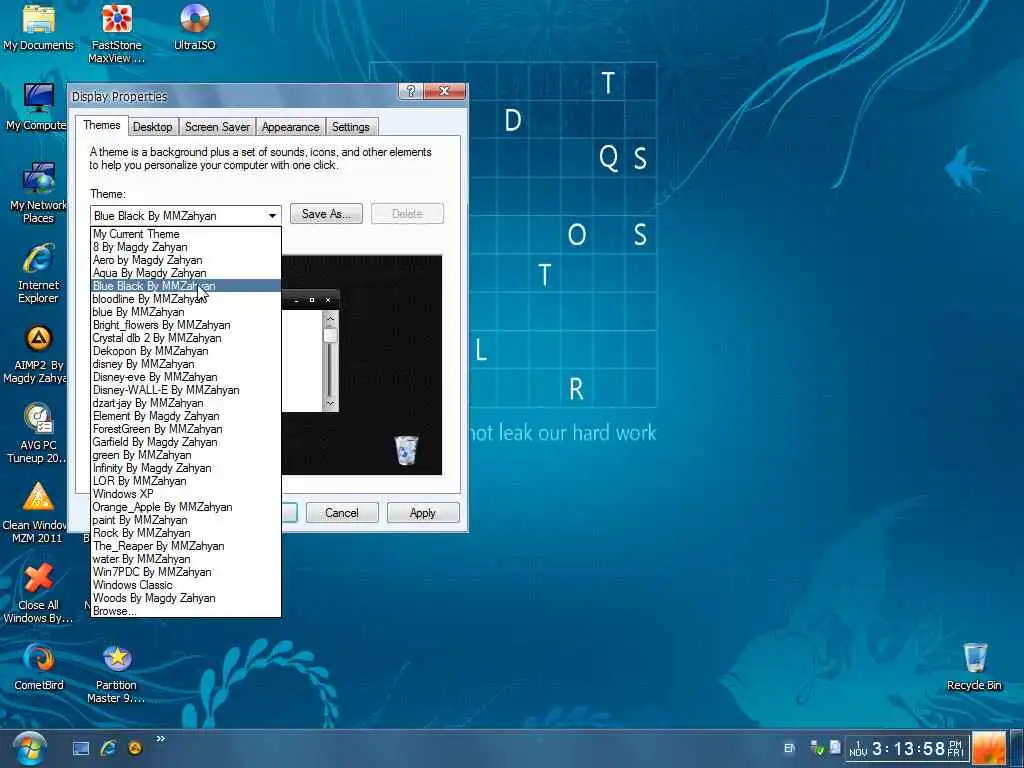Select Element By Magdy Zahyan theme

point(185,416)
